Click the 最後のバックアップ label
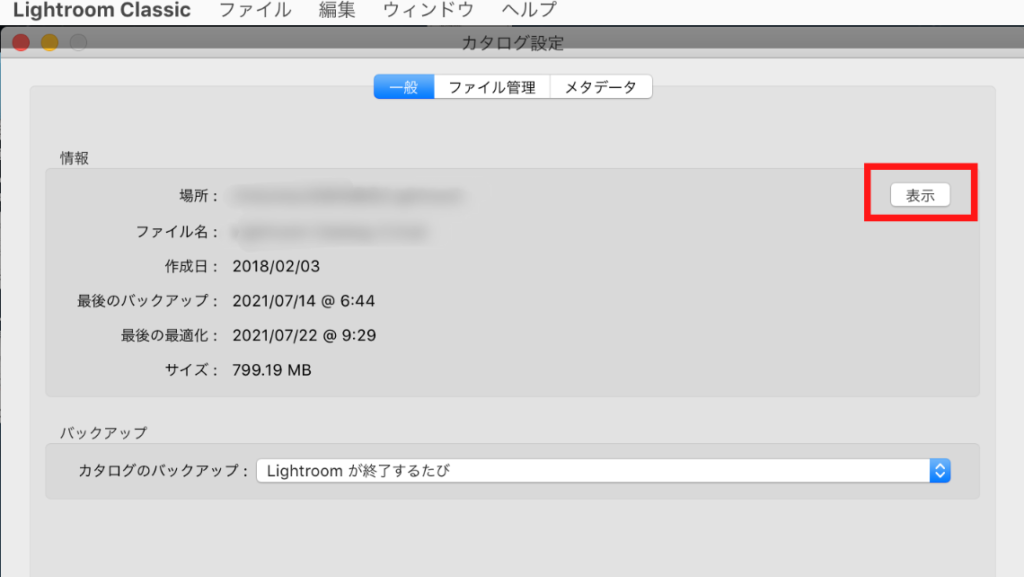 click(x=148, y=301)
